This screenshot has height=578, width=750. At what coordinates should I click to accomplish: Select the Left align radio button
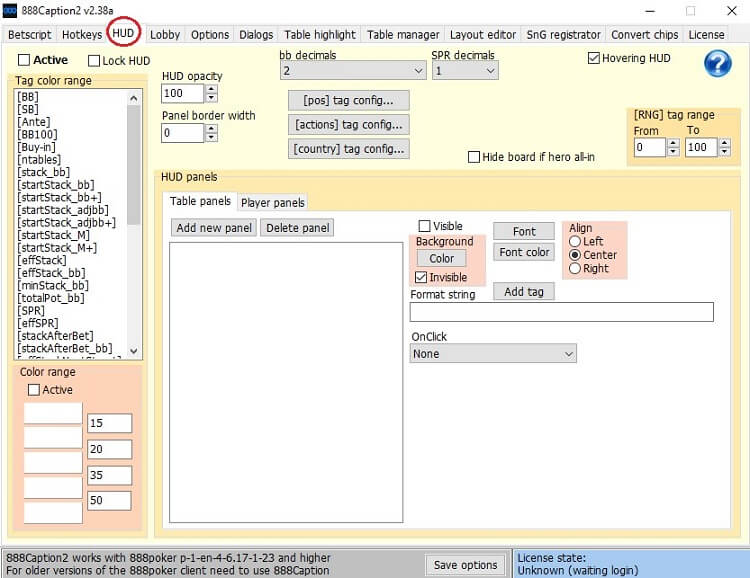click(575, 241)
